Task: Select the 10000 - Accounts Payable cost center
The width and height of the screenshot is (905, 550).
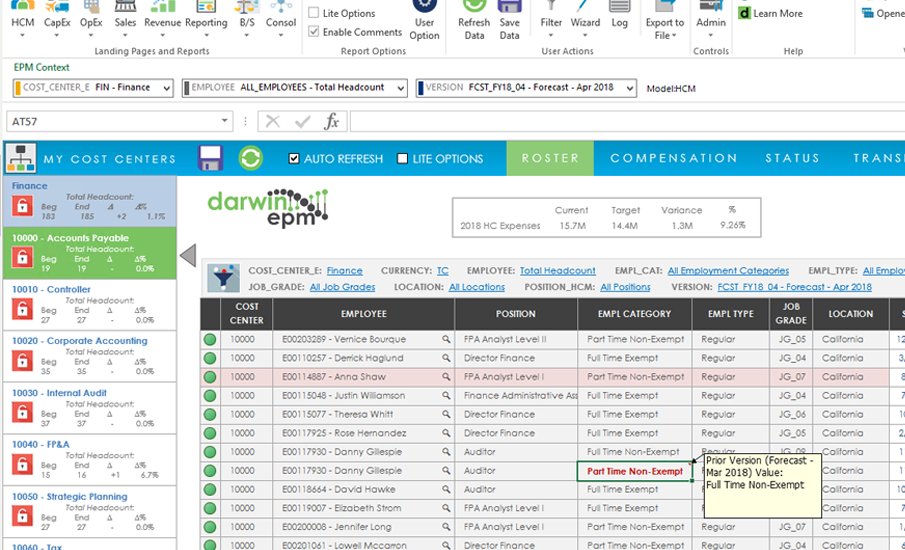Action: (89, 253)
